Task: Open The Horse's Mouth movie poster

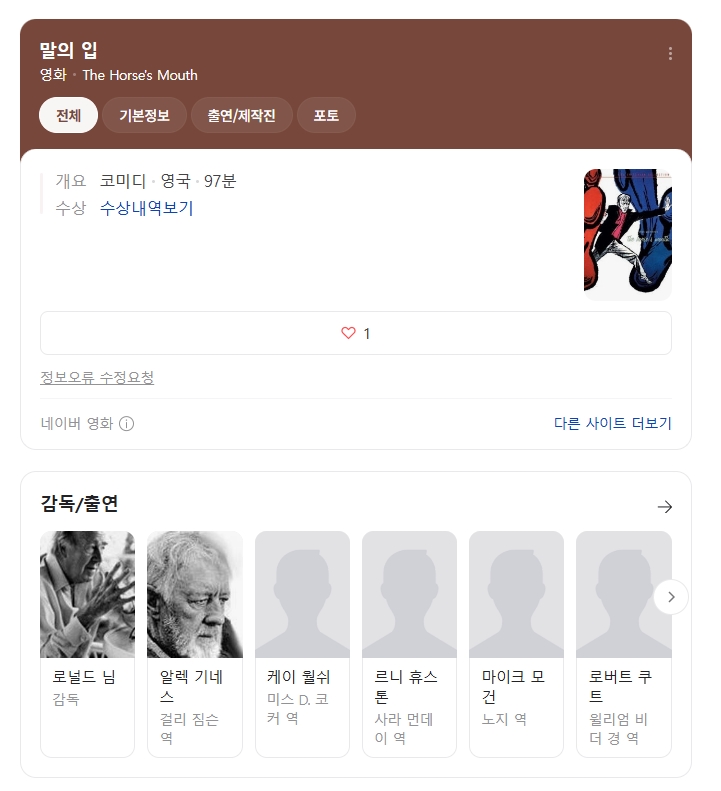Action: point(628,235)
